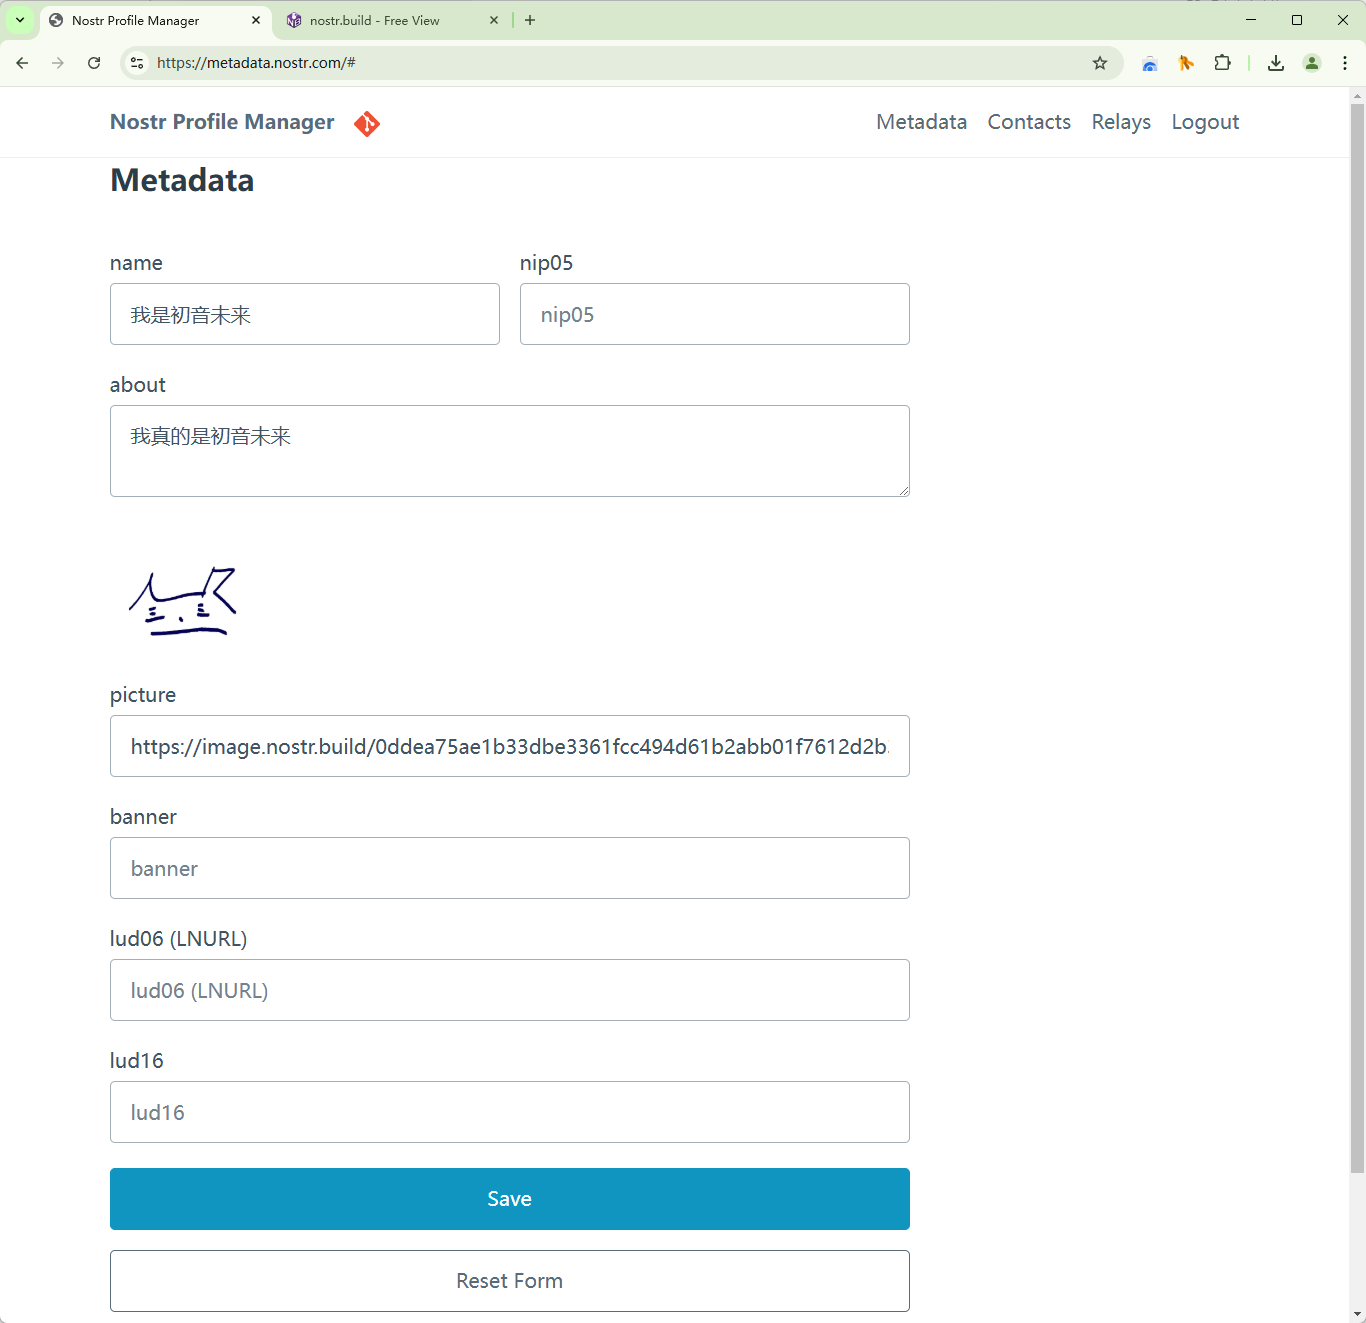
Task: Click the red git logo icon
Action: click(367, 123)
